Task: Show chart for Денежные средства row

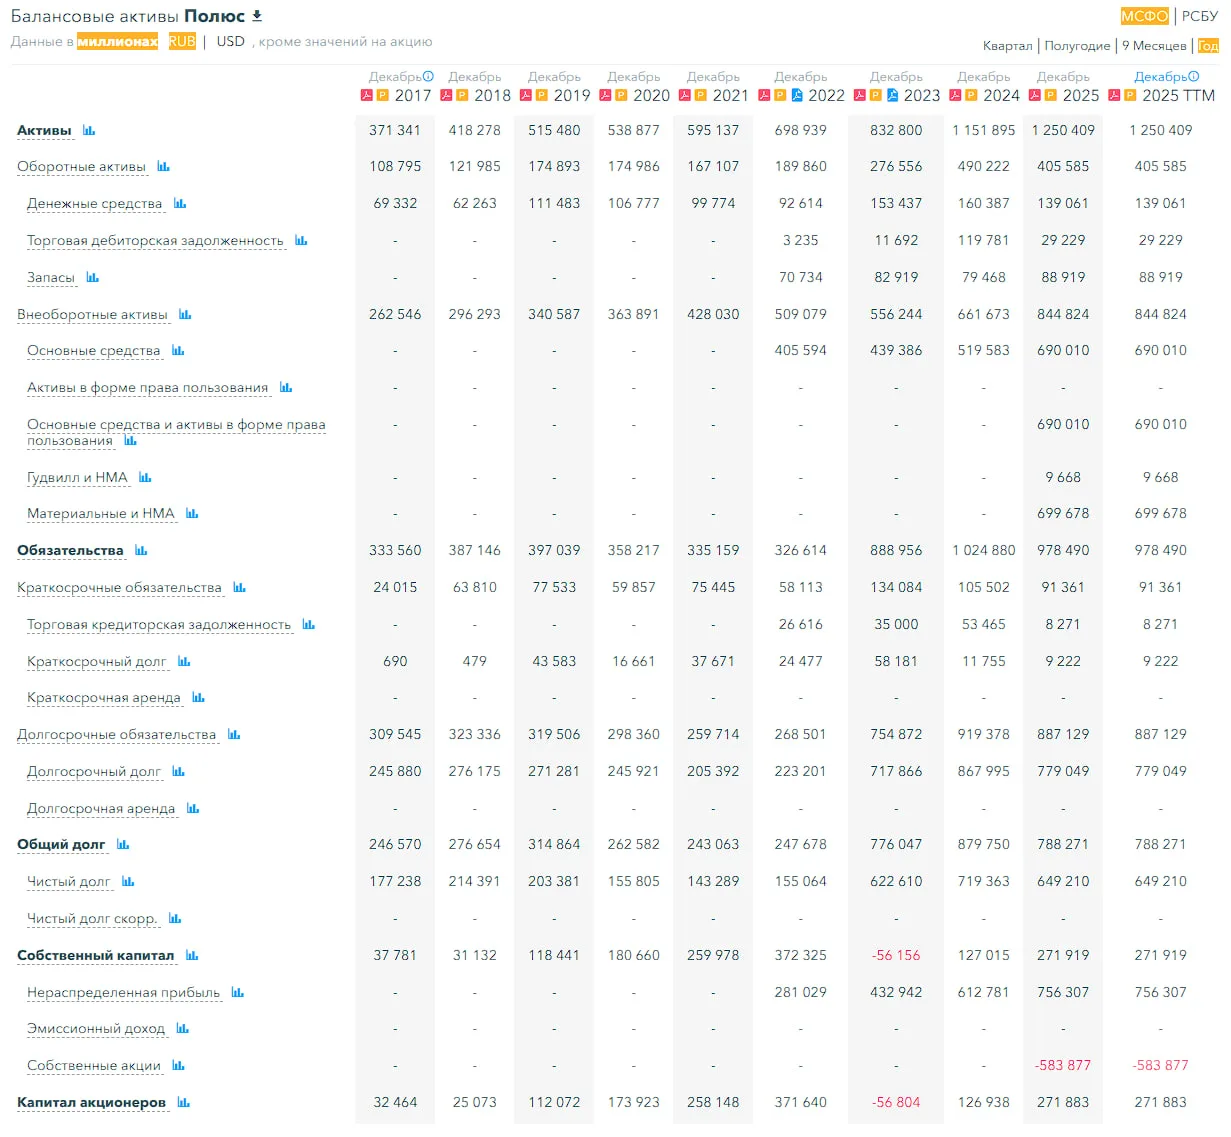Action: [x=180, y=203]
